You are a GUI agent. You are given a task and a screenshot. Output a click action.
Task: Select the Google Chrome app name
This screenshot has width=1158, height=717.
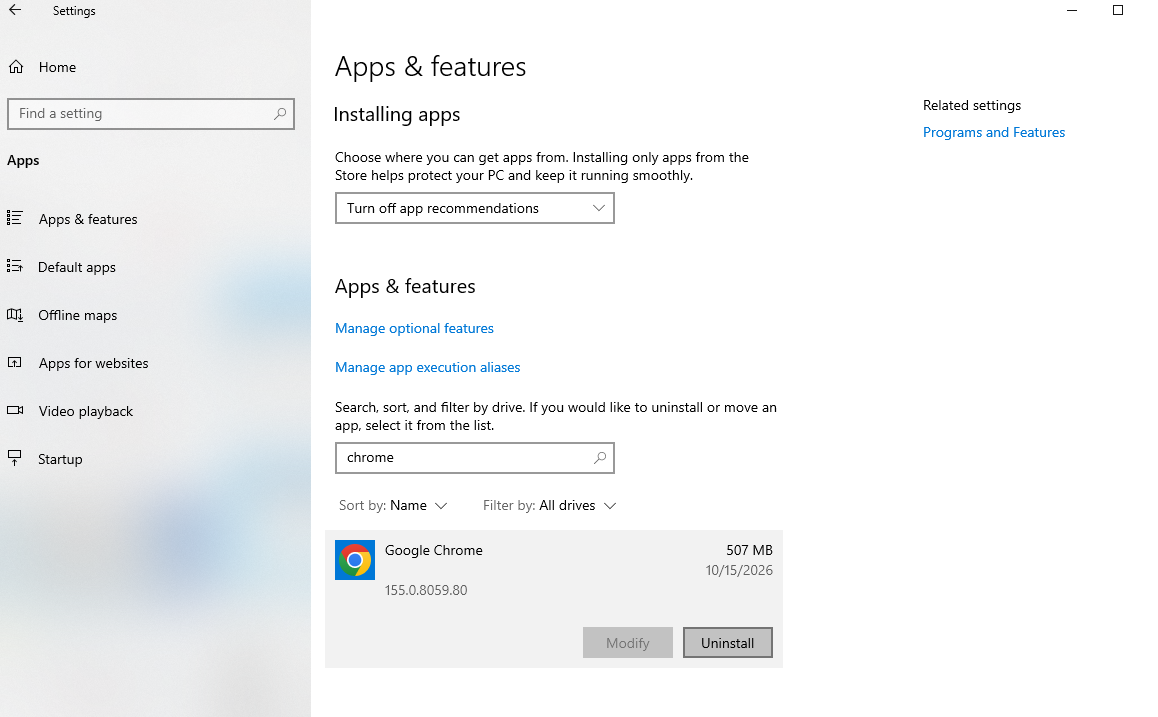click(x=434, y=550)
